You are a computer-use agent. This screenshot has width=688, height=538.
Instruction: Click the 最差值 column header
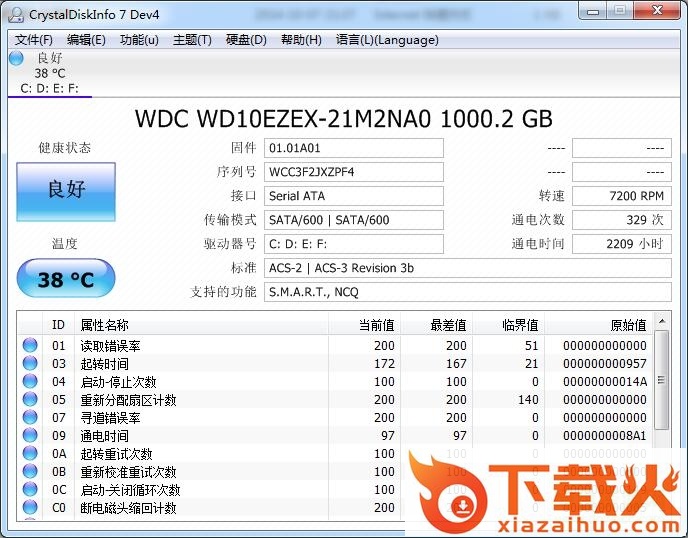point(437,325)
